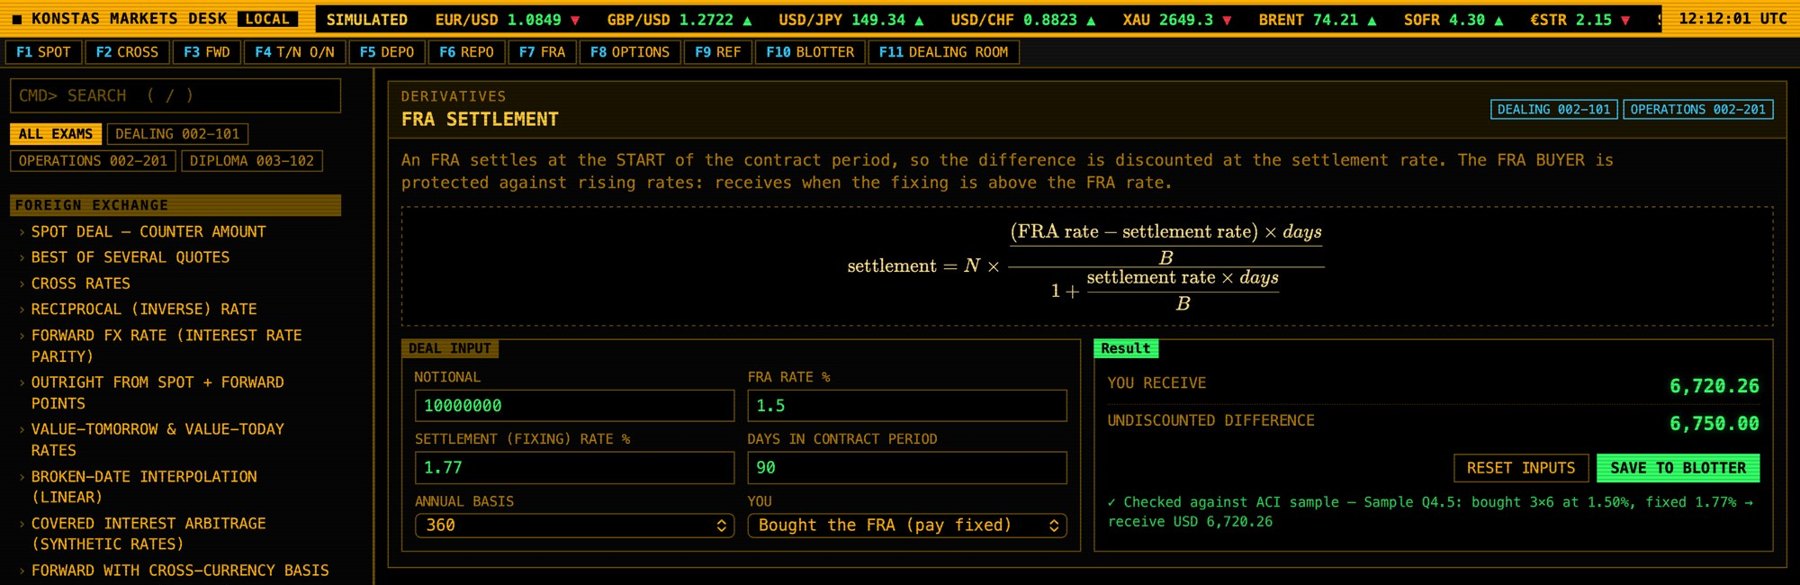Open BEST OF SEVERAL QUOTES topic
The image size is (1800, 585).
[x=130, y=257]
